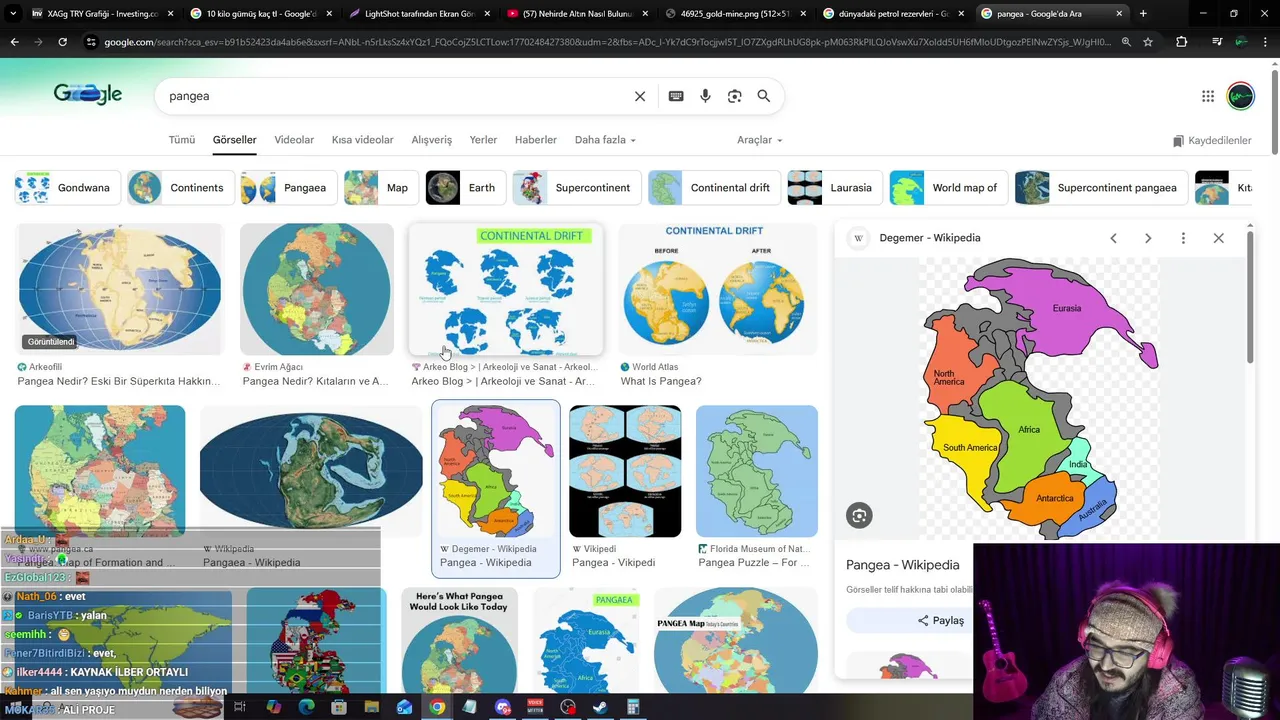Start voice search with the microphone
The width and height of the screenshot is (1280, 720).
705,96
